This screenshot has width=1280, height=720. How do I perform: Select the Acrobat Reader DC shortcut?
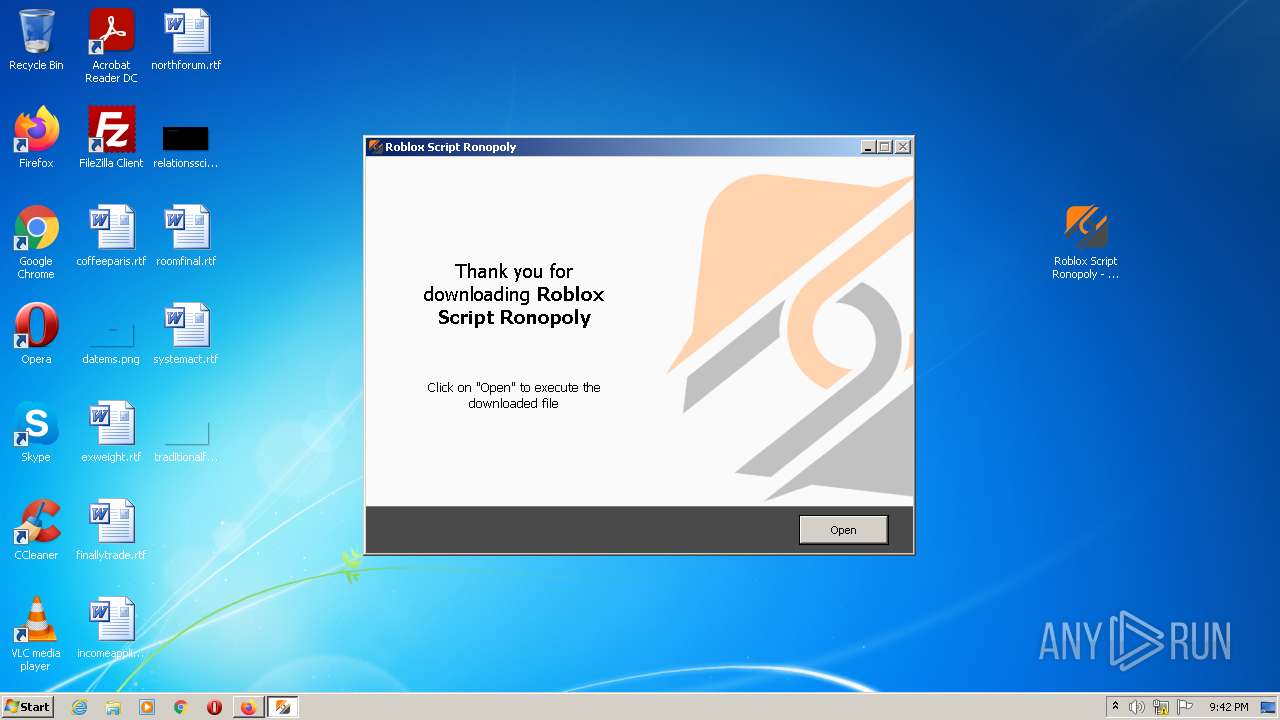[x=111, y=46]
